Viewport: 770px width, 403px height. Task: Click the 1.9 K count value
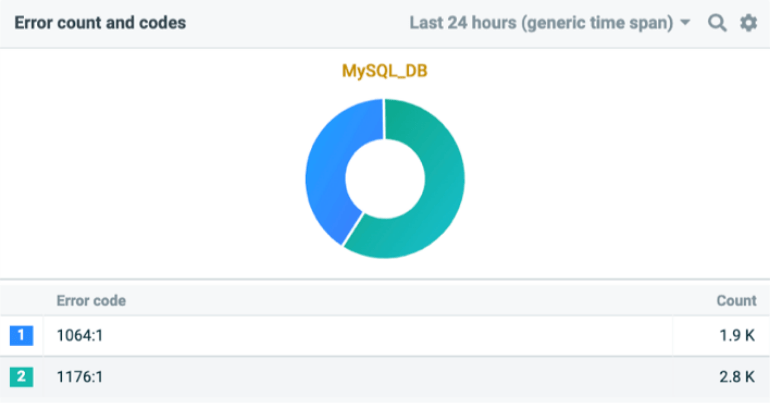[x=738, y=336]
